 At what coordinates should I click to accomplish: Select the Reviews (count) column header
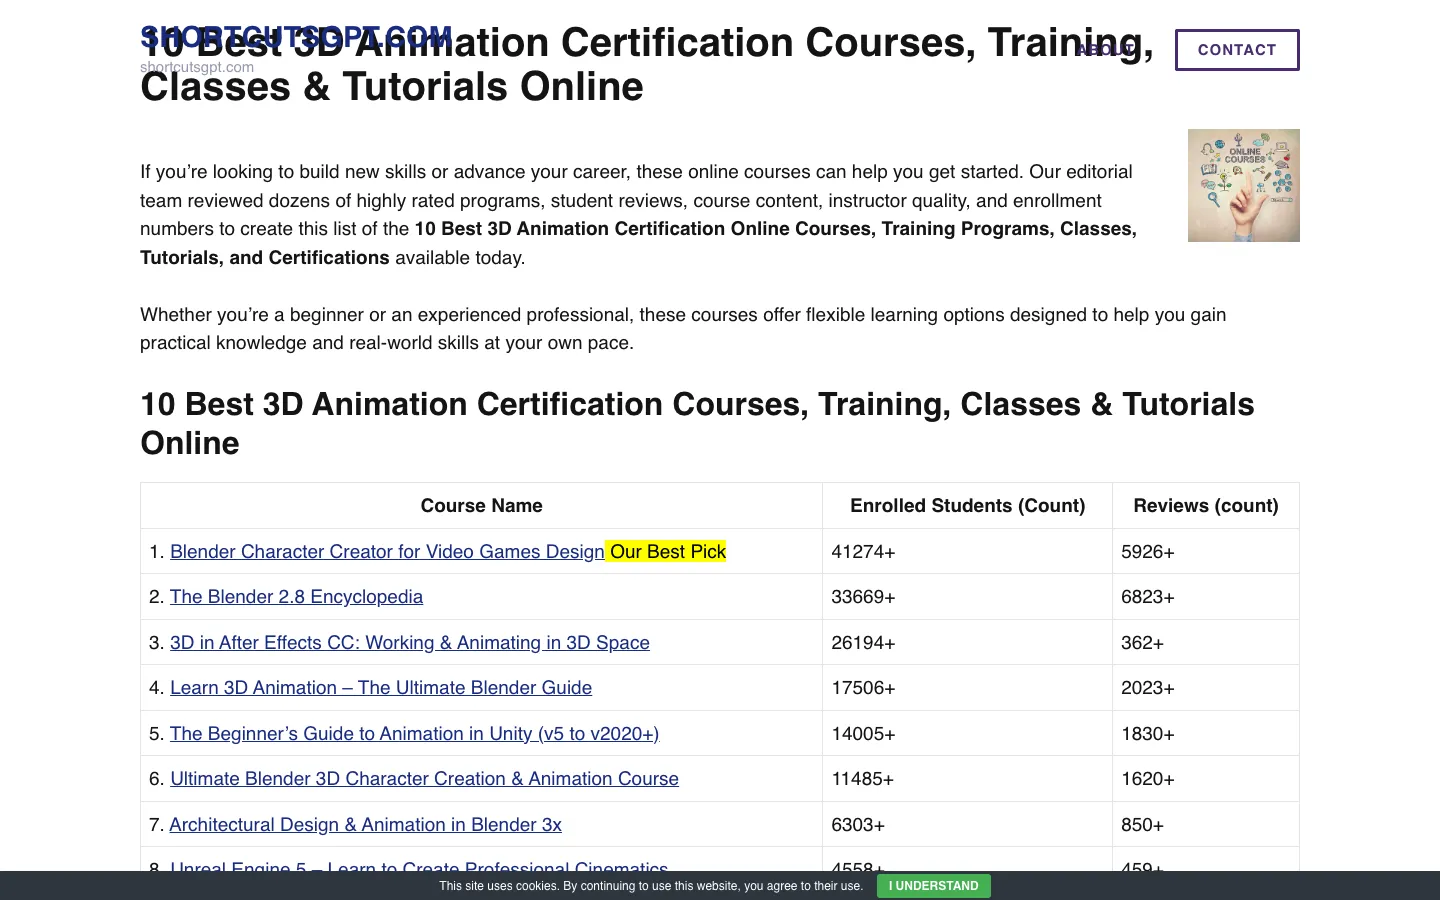click(1206, 506)
